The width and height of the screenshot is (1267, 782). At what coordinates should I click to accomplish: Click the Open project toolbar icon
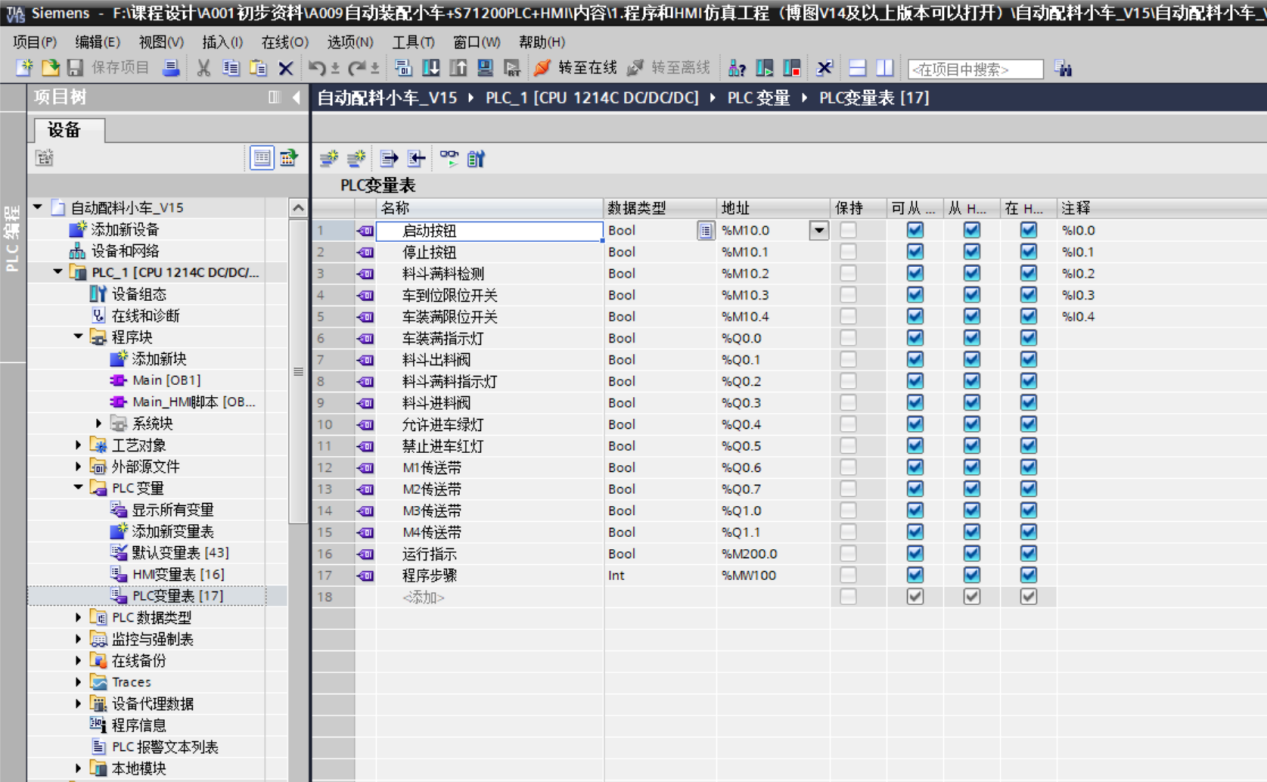pyautogui.click(x=50, y=68)
